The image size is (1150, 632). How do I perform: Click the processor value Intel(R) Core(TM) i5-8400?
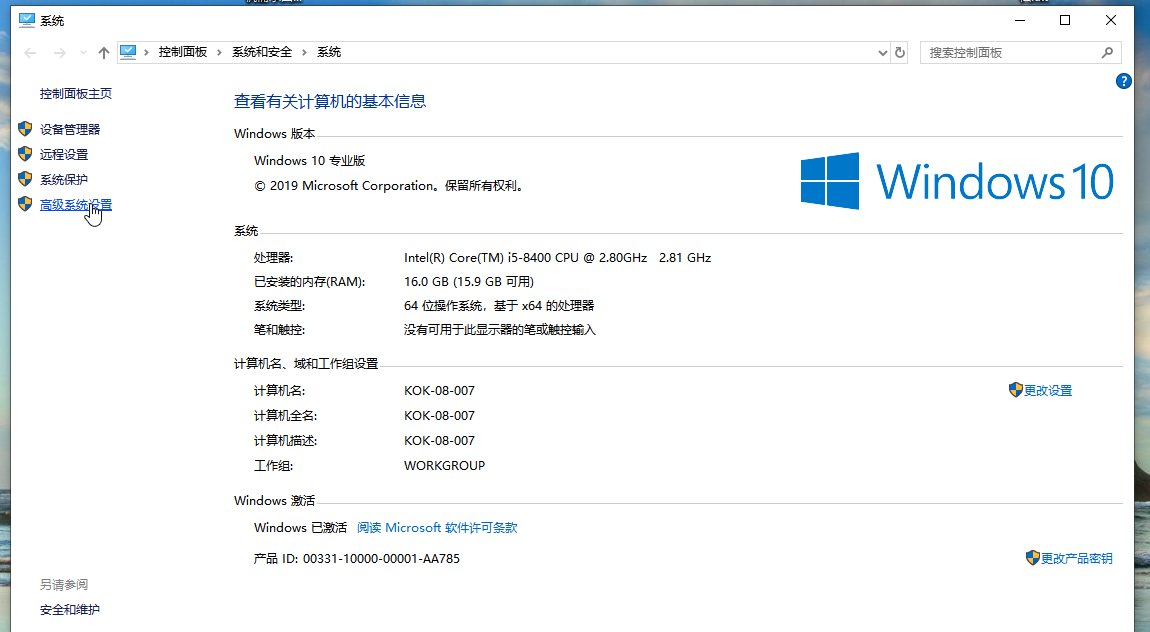coord(557,258)
